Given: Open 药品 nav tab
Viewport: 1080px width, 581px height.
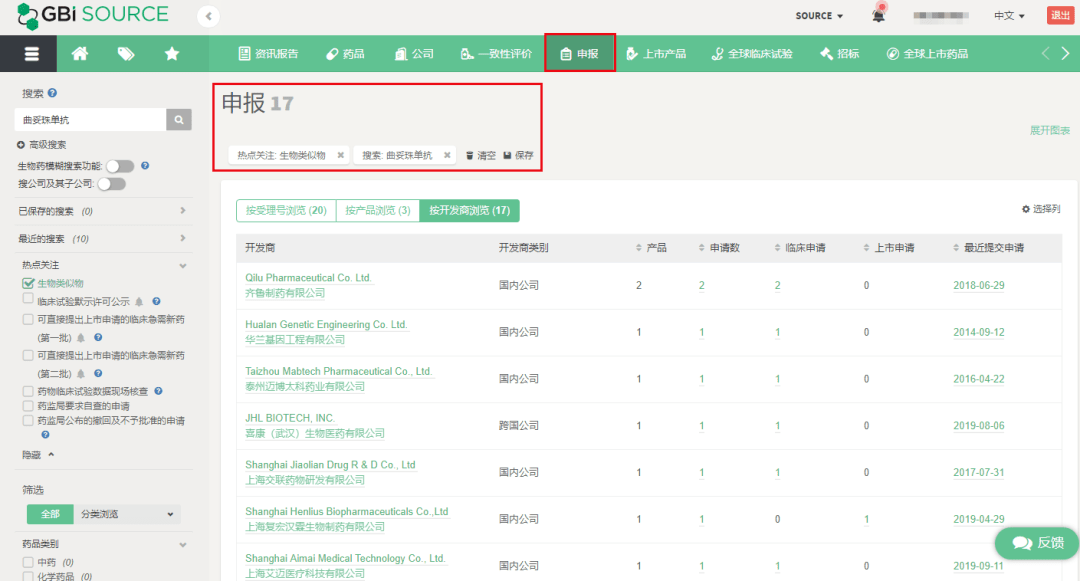Looking at the screenshot, I should pyautogui.click(x=346, y=54).
